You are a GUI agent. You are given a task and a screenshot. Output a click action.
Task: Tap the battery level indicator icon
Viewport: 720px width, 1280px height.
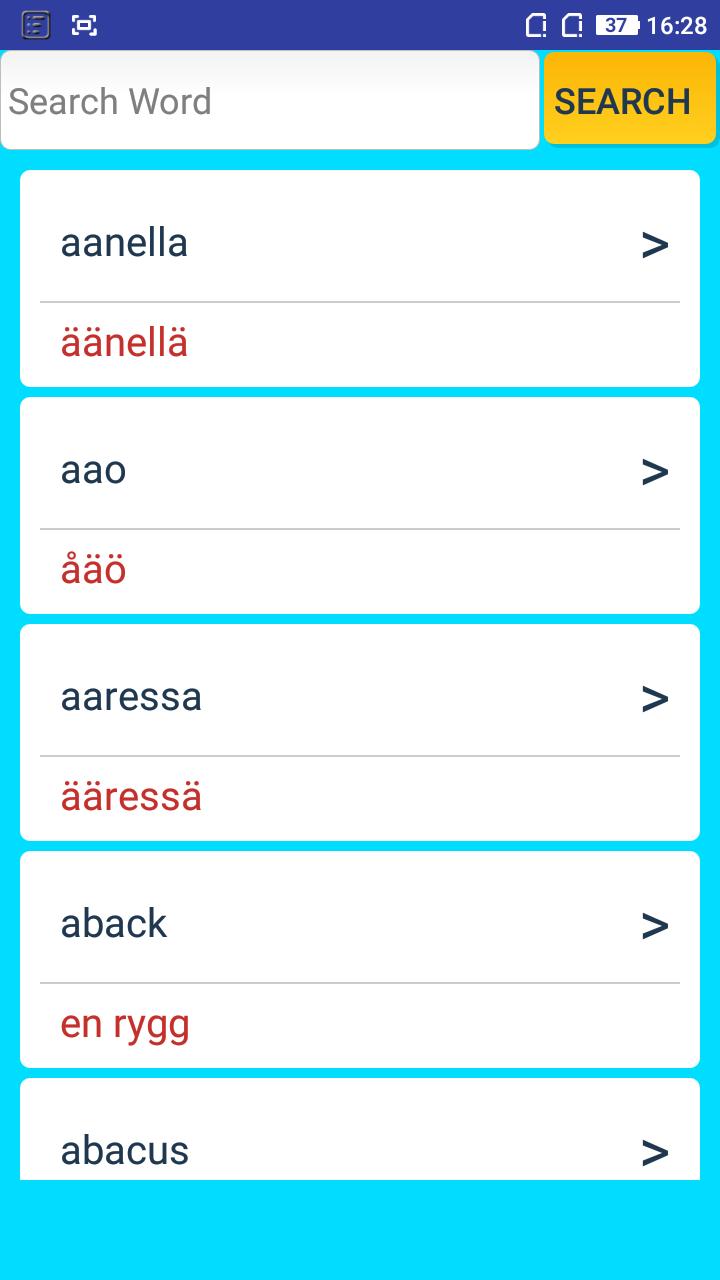point(617,25)
